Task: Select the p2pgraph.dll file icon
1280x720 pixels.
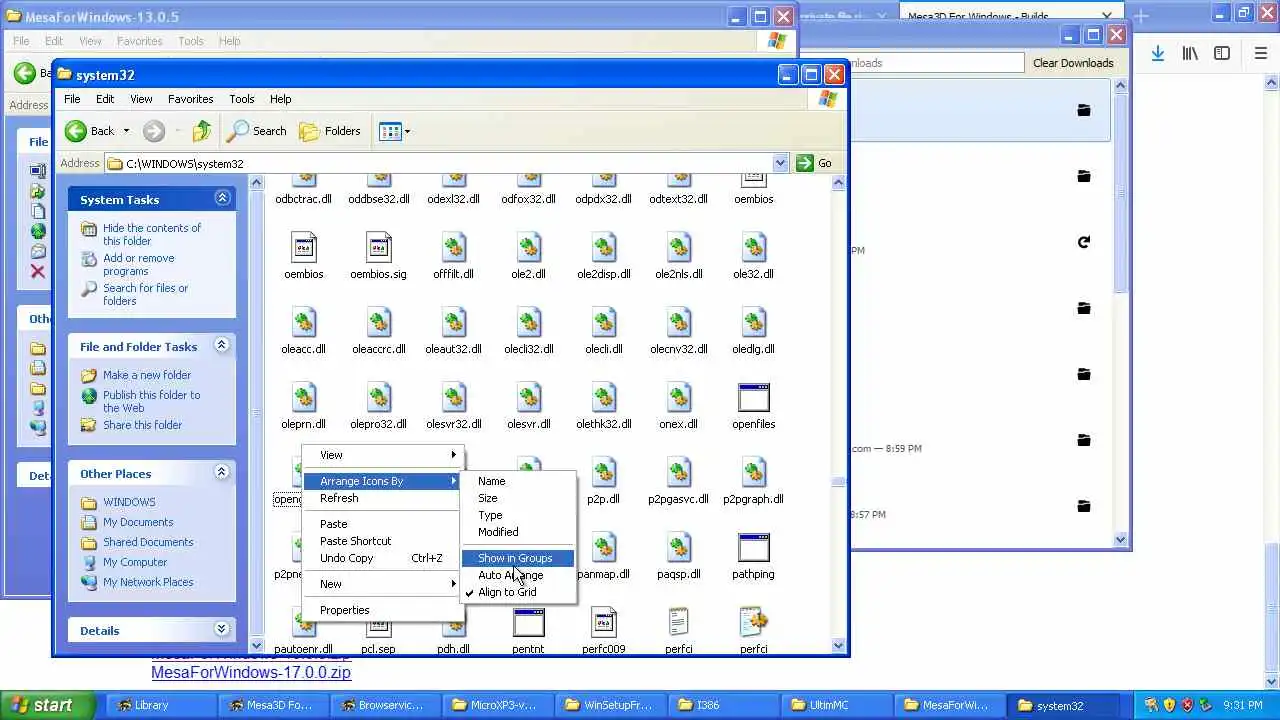Action: point(753,472)
